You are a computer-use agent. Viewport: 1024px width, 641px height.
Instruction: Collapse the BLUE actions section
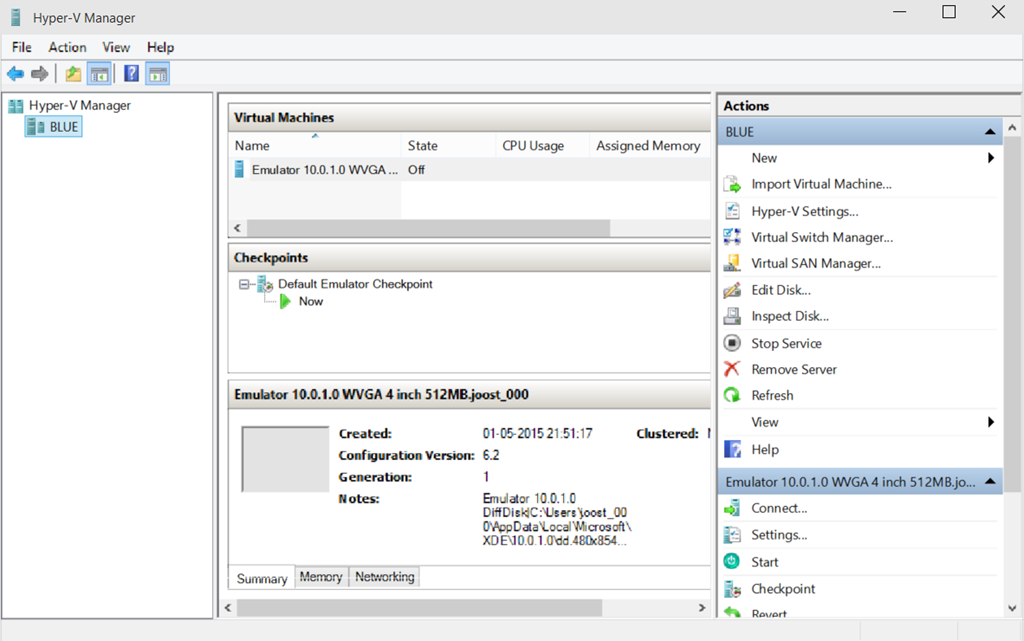(x=990, y=132)
